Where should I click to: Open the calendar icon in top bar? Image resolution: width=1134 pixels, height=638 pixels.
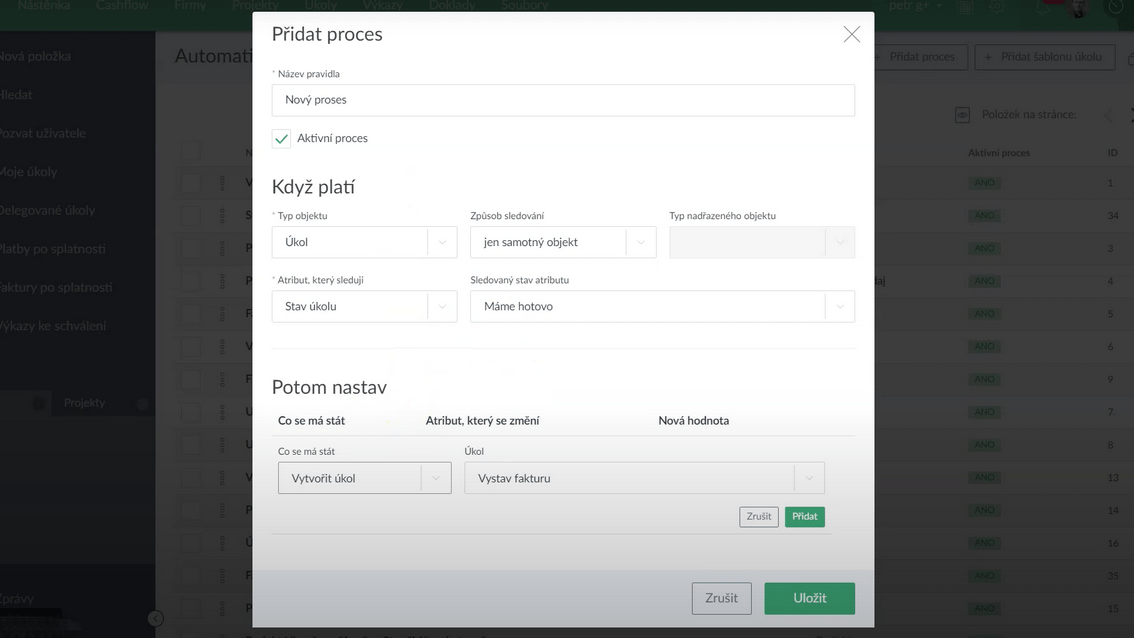[x=965, y=6]
